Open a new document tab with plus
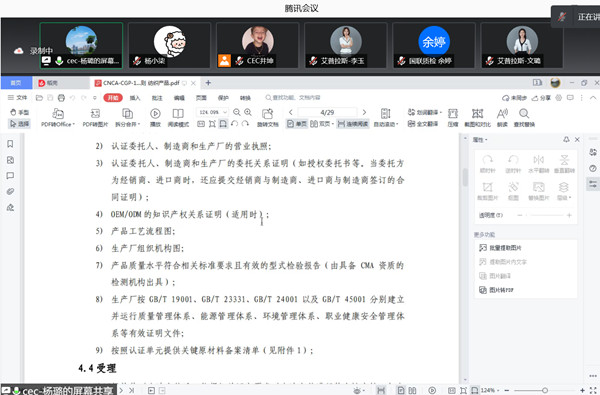 (x=208, y=83)
